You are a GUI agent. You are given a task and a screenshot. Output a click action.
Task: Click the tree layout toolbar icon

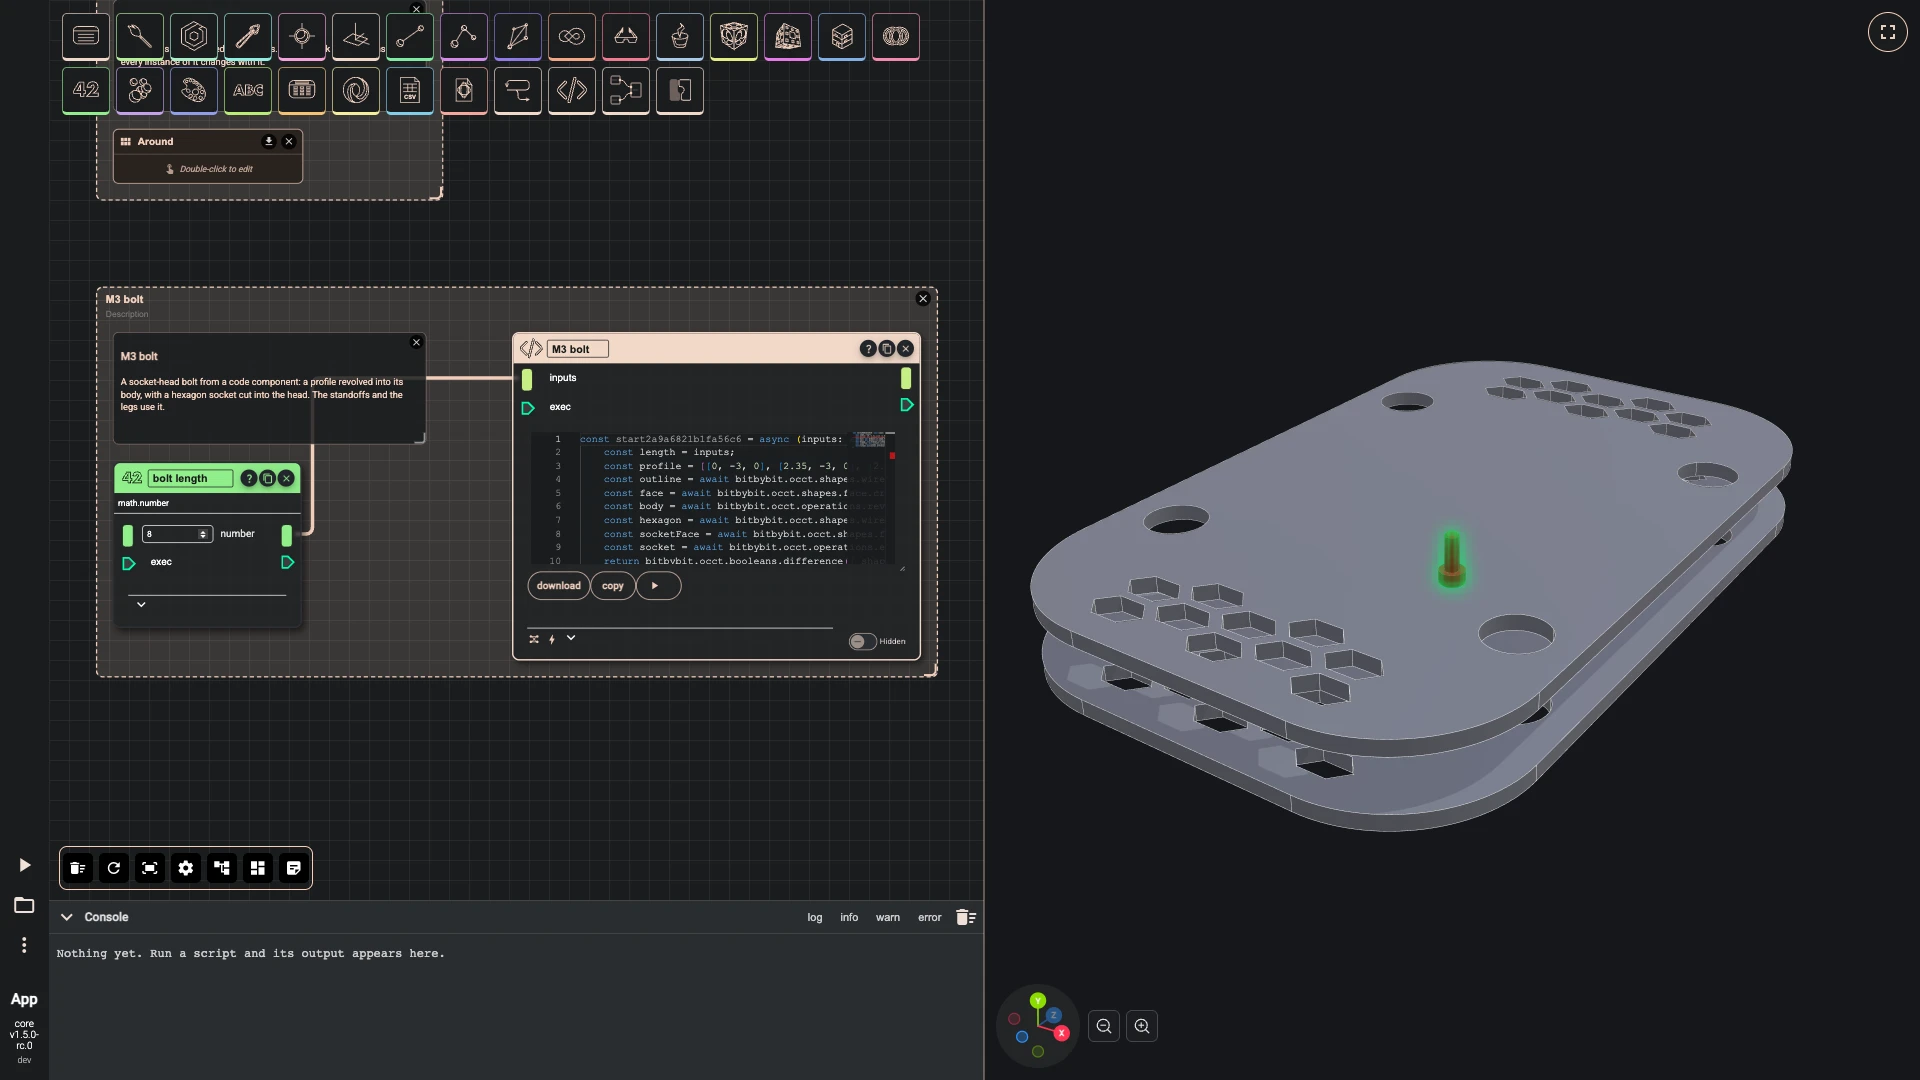coord(222,868)
